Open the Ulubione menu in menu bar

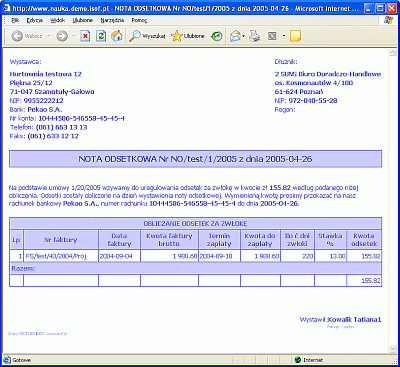(83, 21)
